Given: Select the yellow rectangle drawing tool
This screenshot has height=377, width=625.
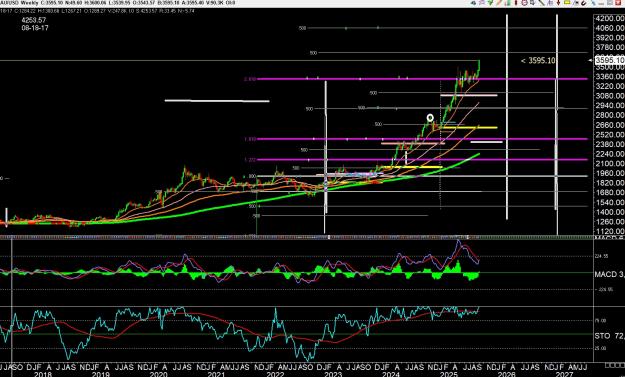Looking at the screenshot, I should (x=567, y=2).
